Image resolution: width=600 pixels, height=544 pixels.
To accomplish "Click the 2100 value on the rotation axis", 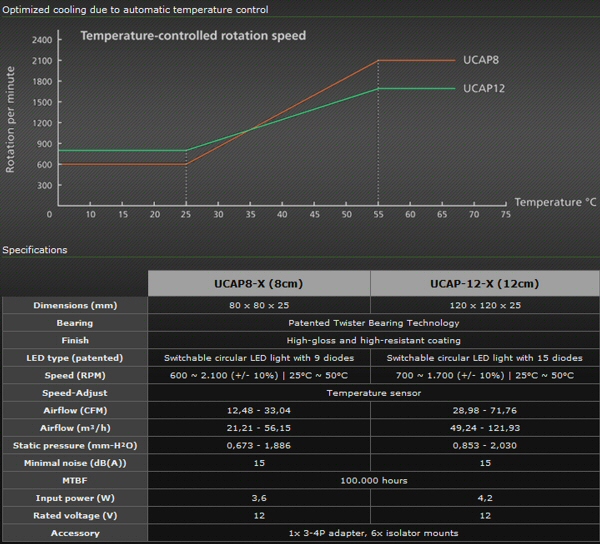I will pyautogui.click(x=42, y=60).
